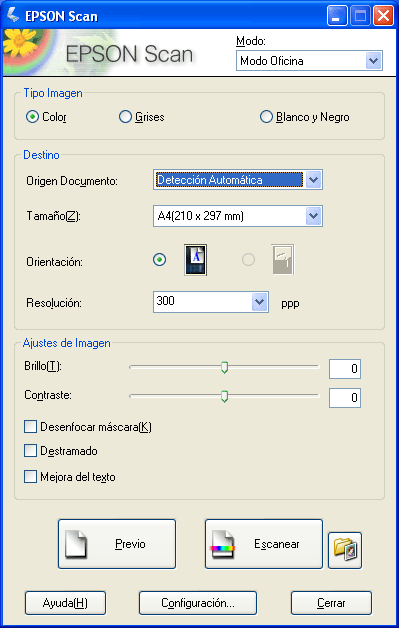The height and width of the screenshot is (628, 399).
Task: Choose the landscape orientation radio button
Action: 248,260
